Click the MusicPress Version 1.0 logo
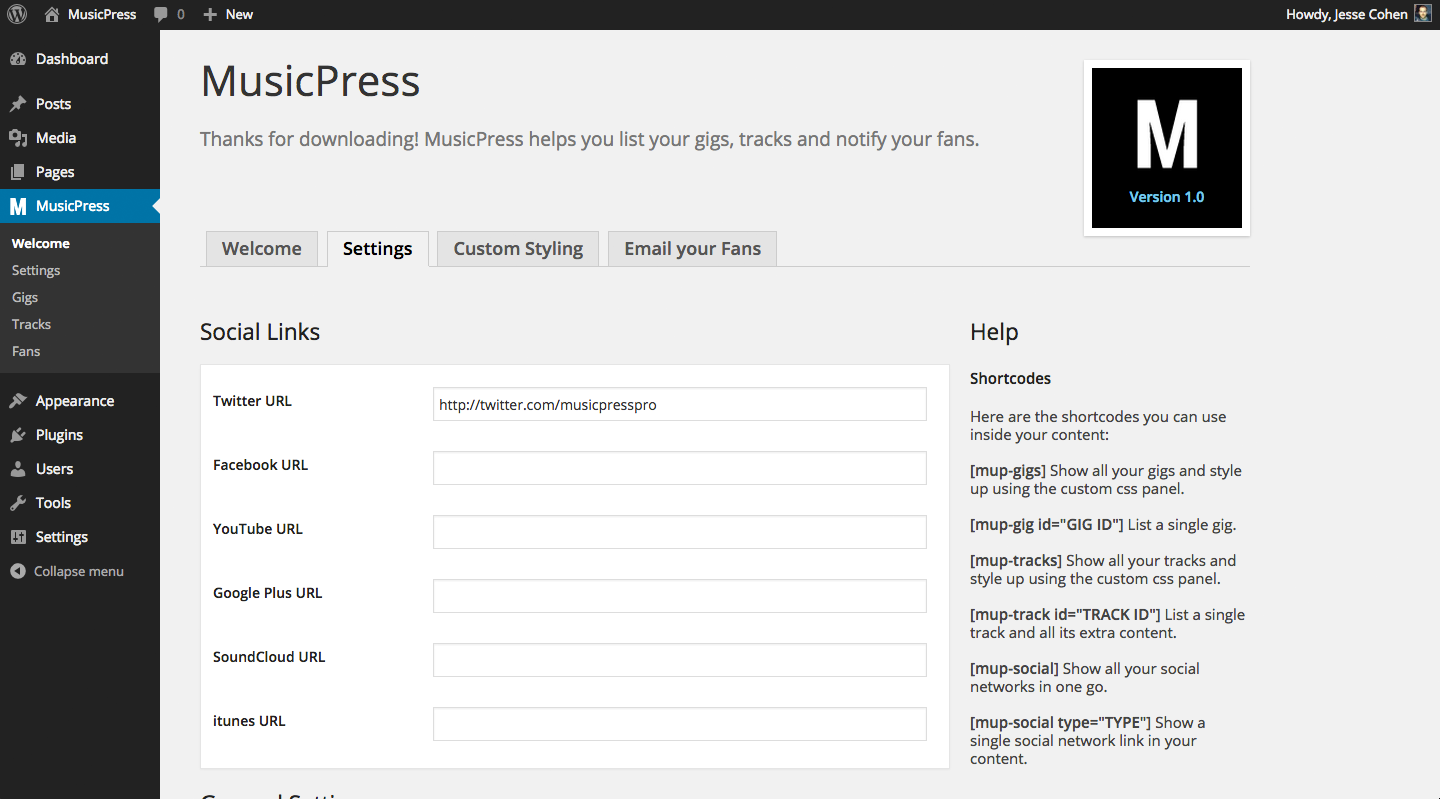The width and height of the screenshot is (1440, 799). (1167, 148)
